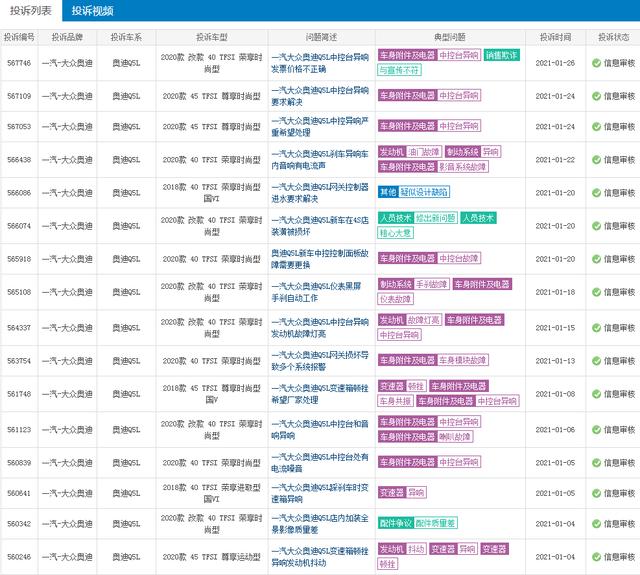Click the 修出新问题 tag in row 566074

(436, 218)
